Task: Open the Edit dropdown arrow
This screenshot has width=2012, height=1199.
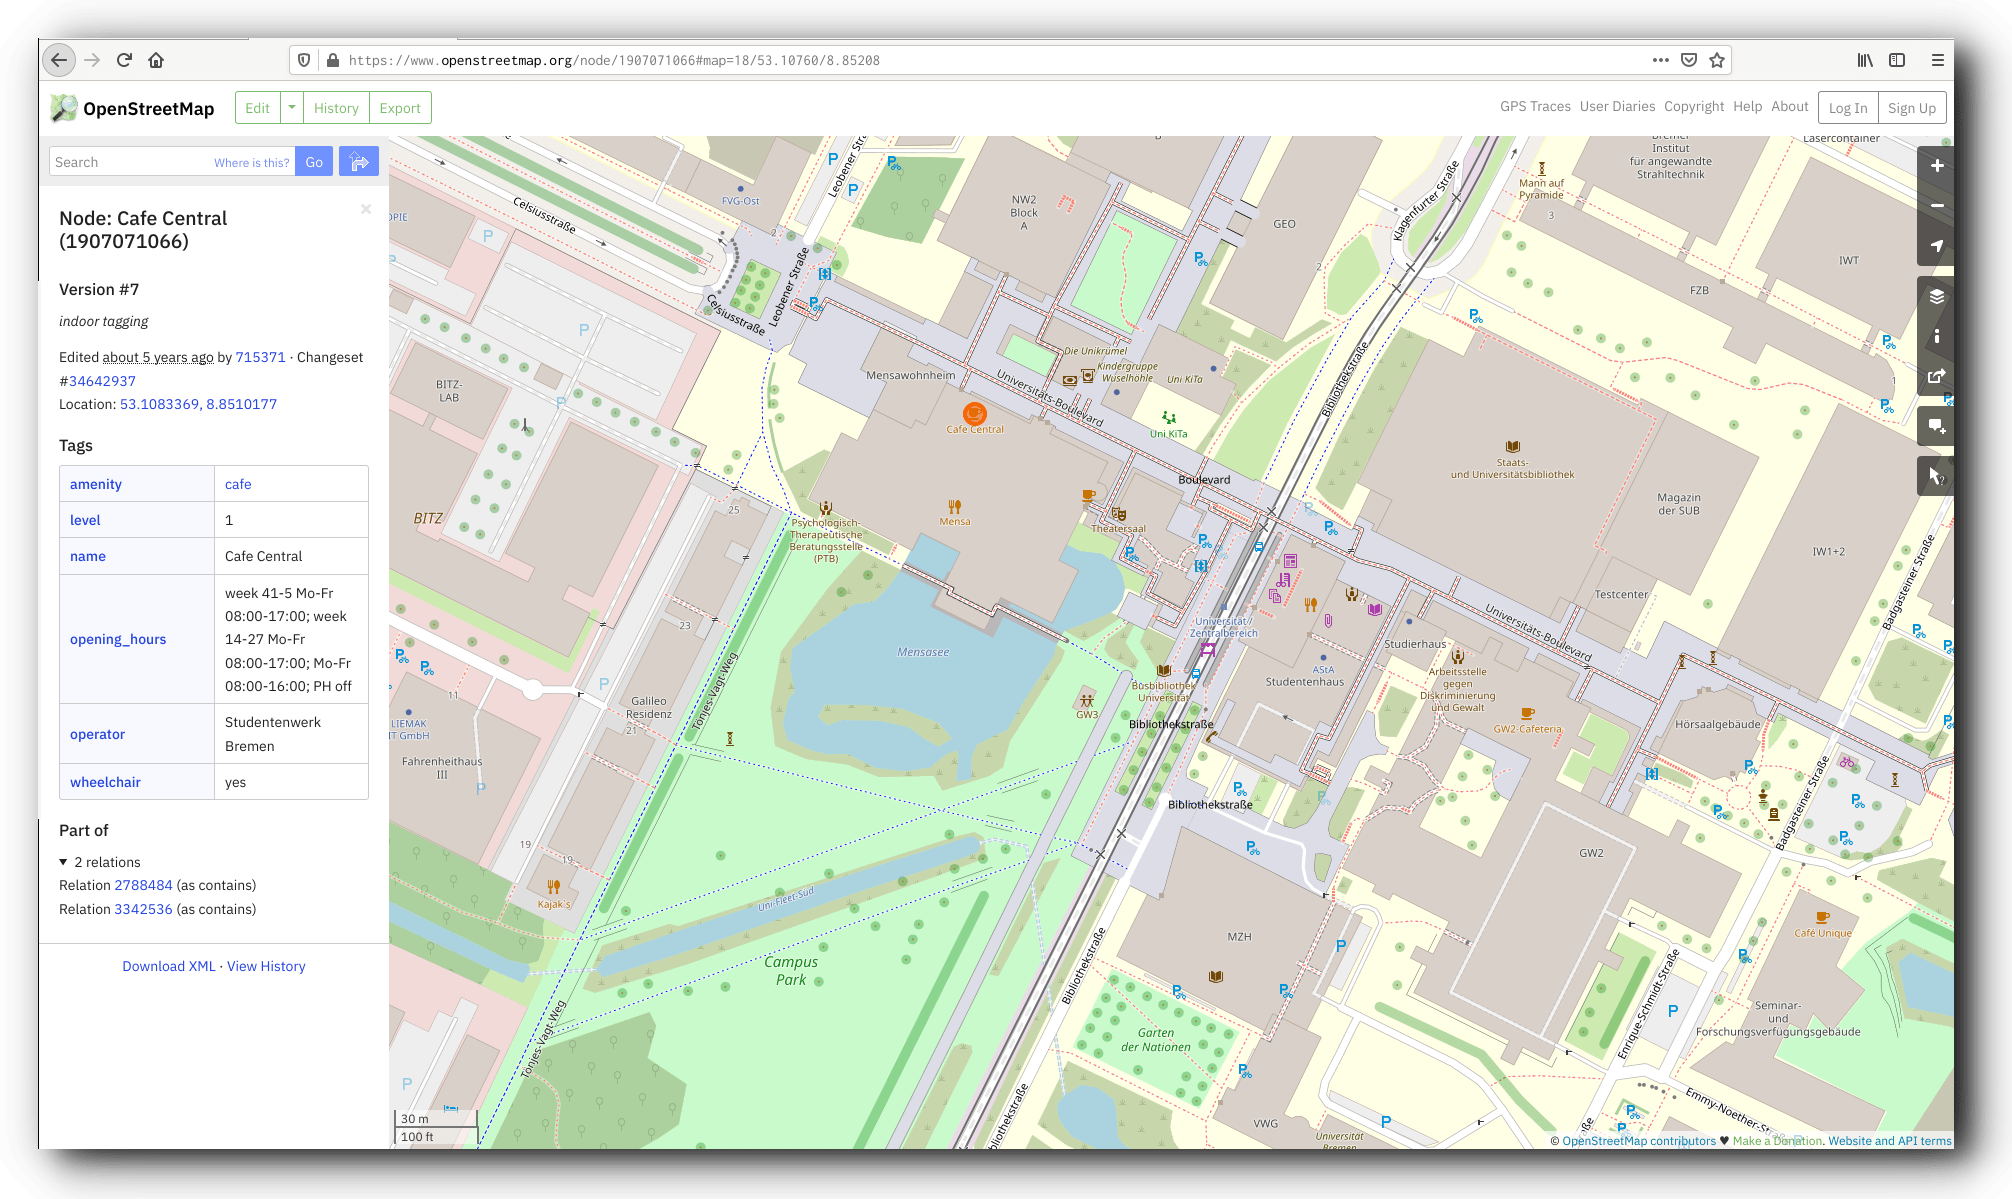Action: (x=291, y=107)
